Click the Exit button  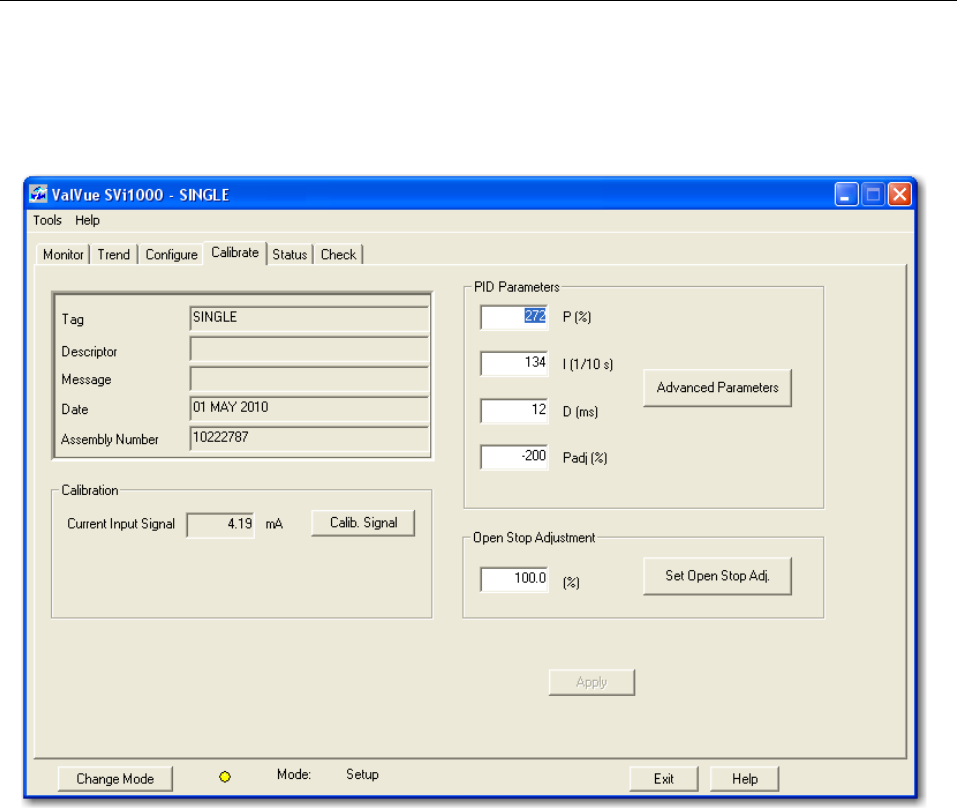[x=663, y=779]
